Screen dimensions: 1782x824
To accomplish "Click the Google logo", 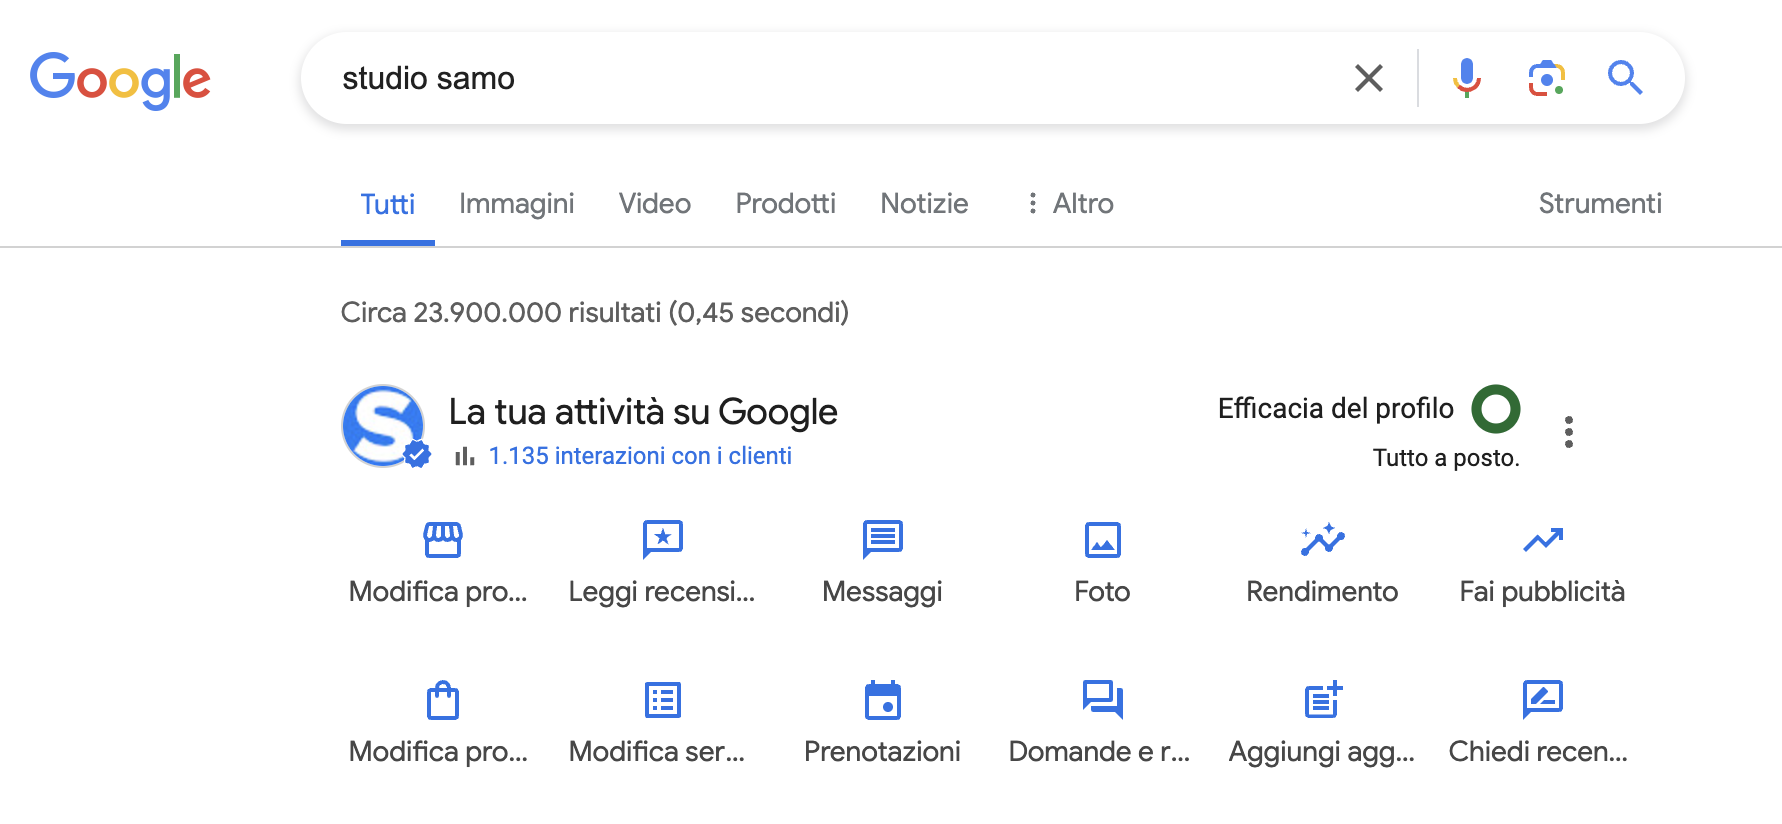I will click(120, 80).
